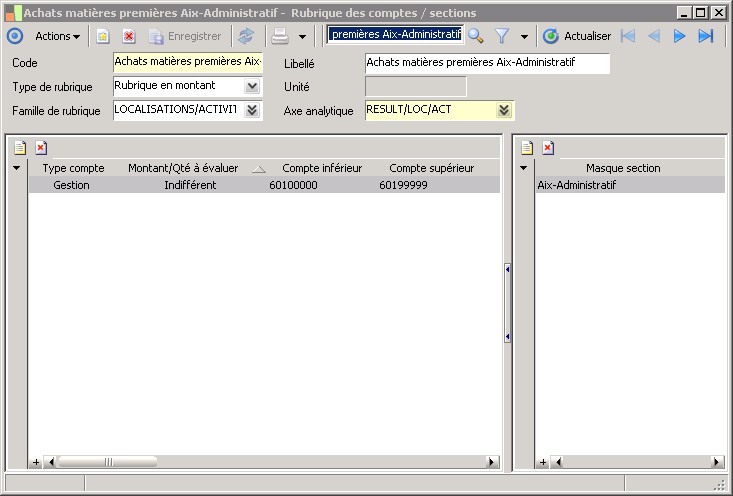Screen dimensions: 733x496
Task: Click plus button at section mask grid bottom
Action: [542, 462]
